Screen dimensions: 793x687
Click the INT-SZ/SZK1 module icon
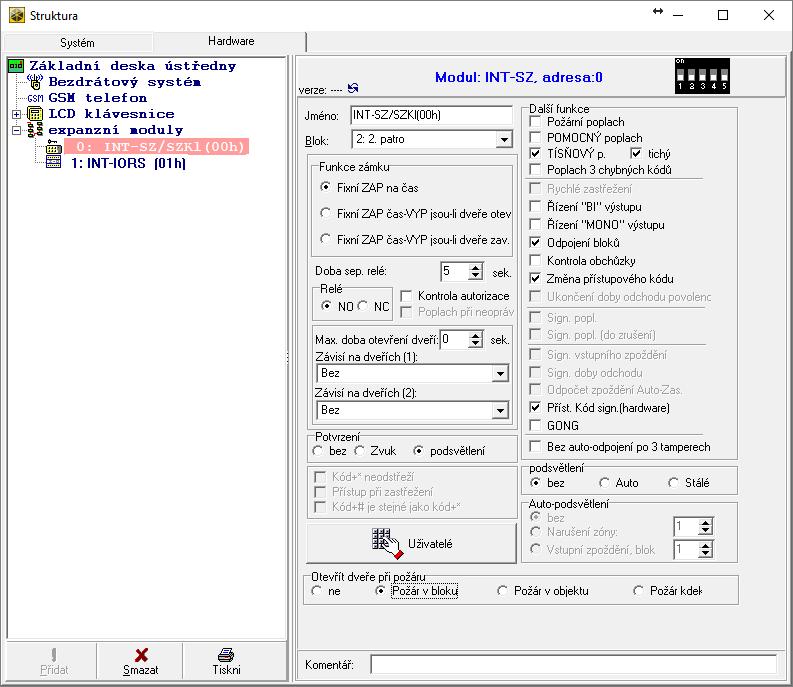pyautogui.click(x=53, y=147)
